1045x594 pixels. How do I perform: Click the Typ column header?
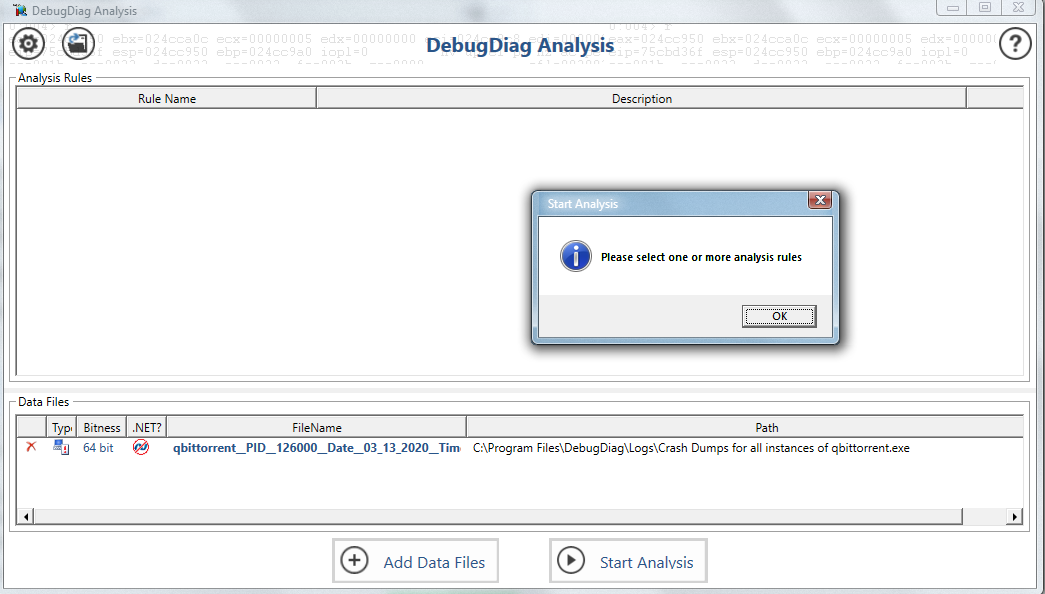(x=61, y=427)
